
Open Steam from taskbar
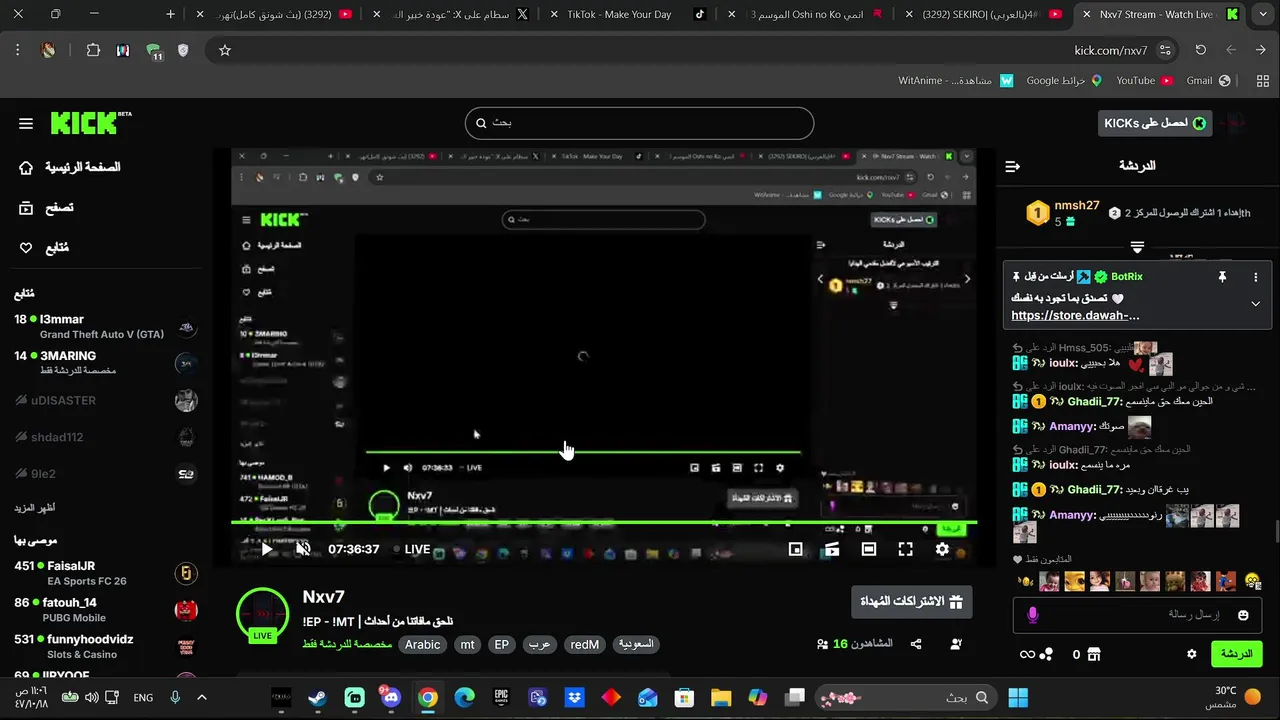(x=317, y=697)
